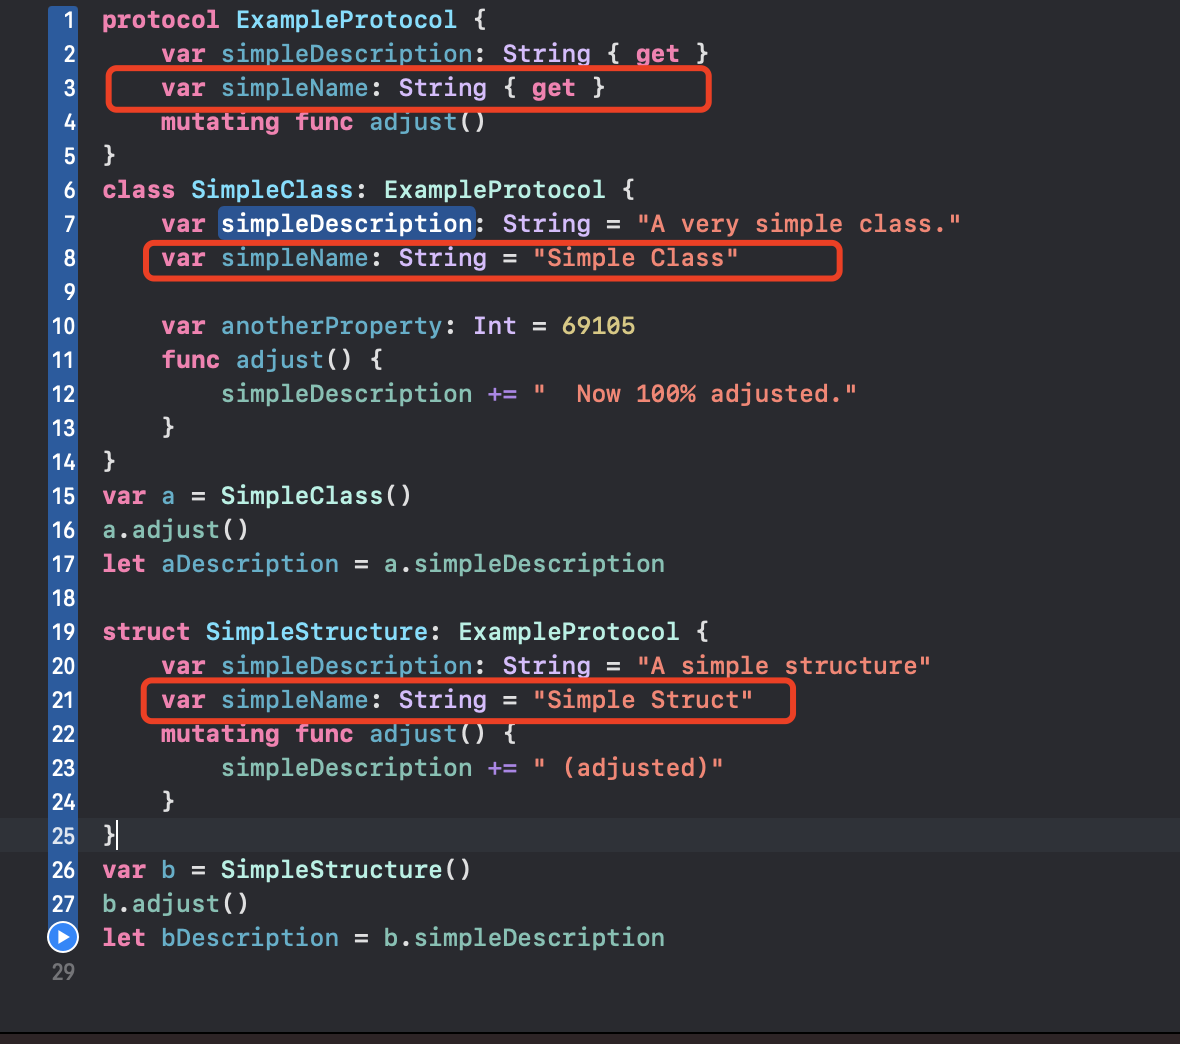Image resolution: width=1180 pixels, height=1044 pixels.
Task: Click the simpleName property on line 8
Action: point(294,258)
